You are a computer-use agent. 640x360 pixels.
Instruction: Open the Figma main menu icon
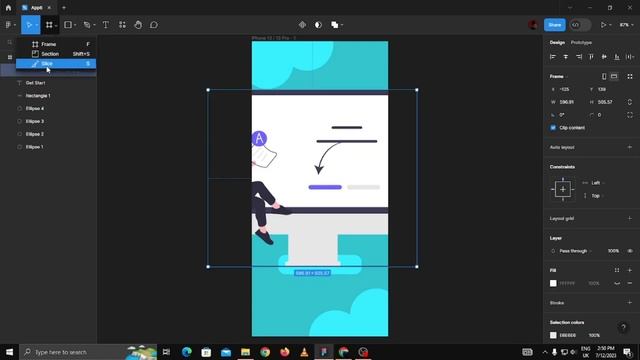click(8, 25)
